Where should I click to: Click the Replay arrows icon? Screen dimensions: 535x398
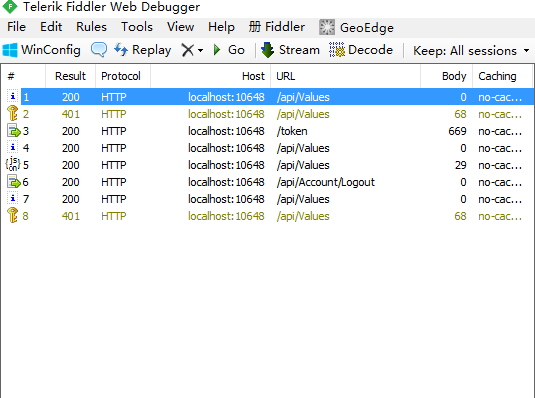121,50
